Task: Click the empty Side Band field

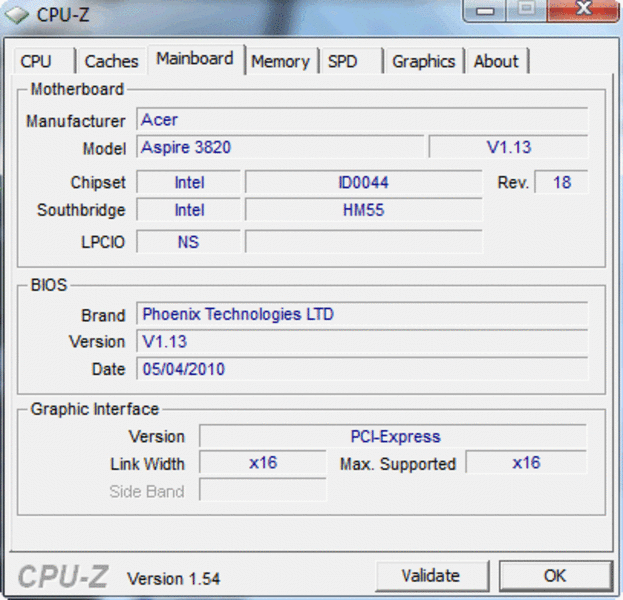Action: 263,490
